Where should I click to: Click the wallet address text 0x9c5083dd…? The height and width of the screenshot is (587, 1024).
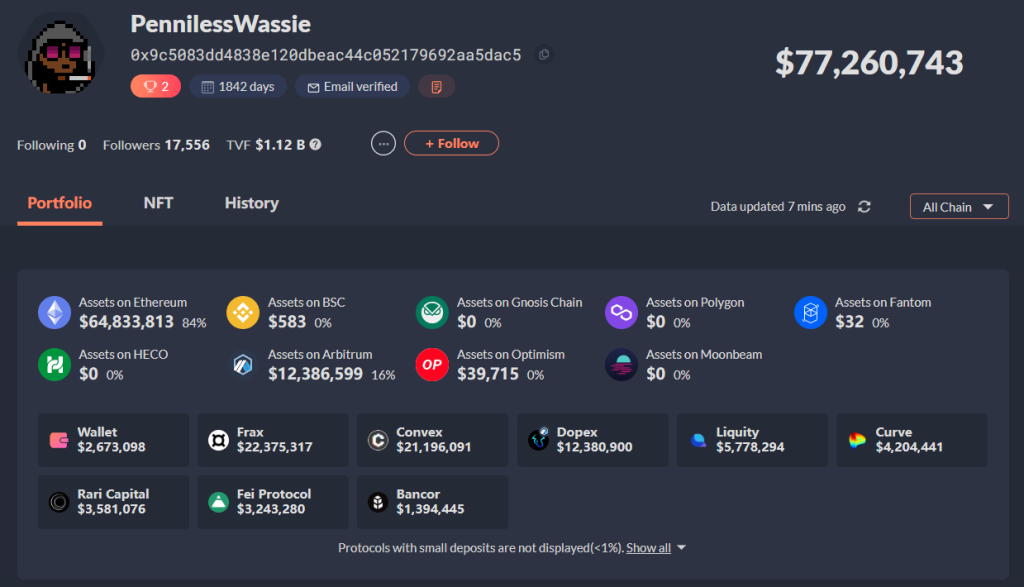click(326, 55)
